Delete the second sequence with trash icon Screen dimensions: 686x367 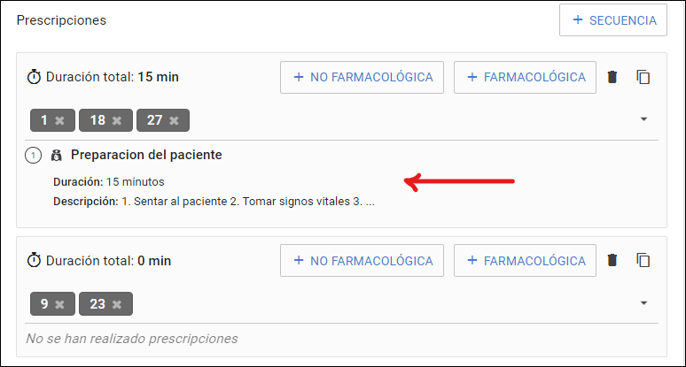pos(612,260)
